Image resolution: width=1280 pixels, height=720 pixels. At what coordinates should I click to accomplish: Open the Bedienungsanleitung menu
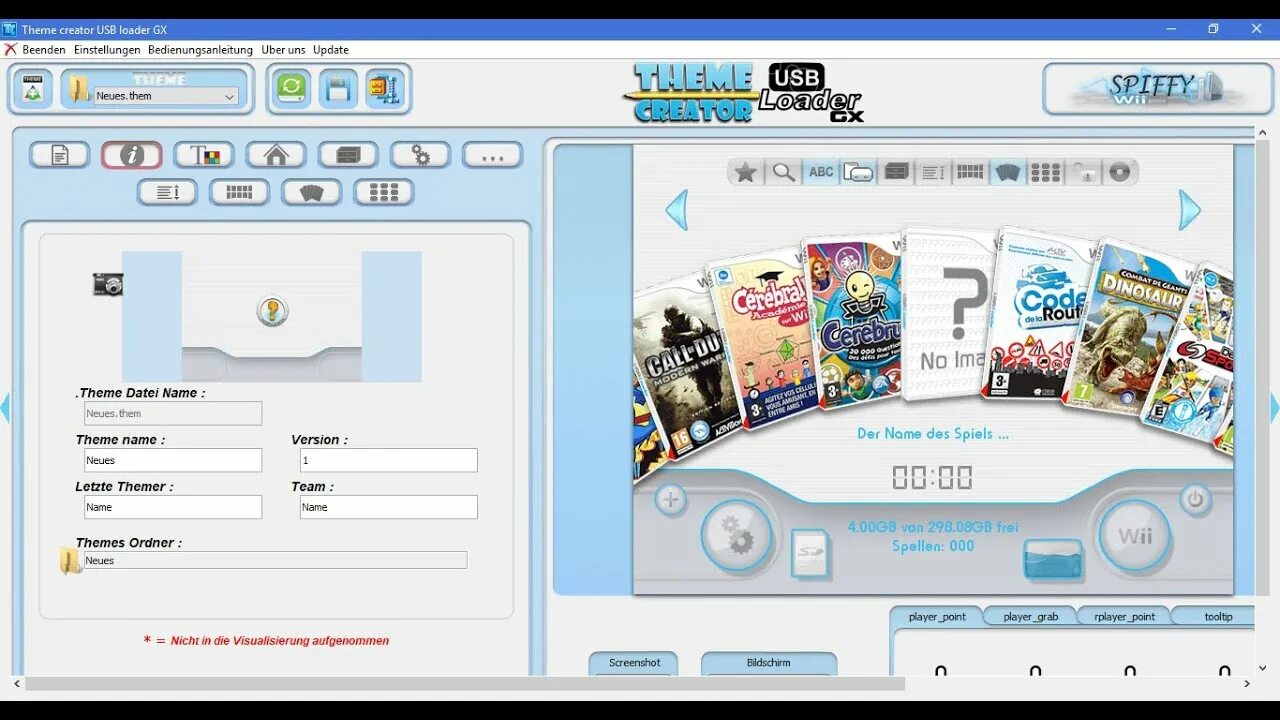tap(200, 49)
